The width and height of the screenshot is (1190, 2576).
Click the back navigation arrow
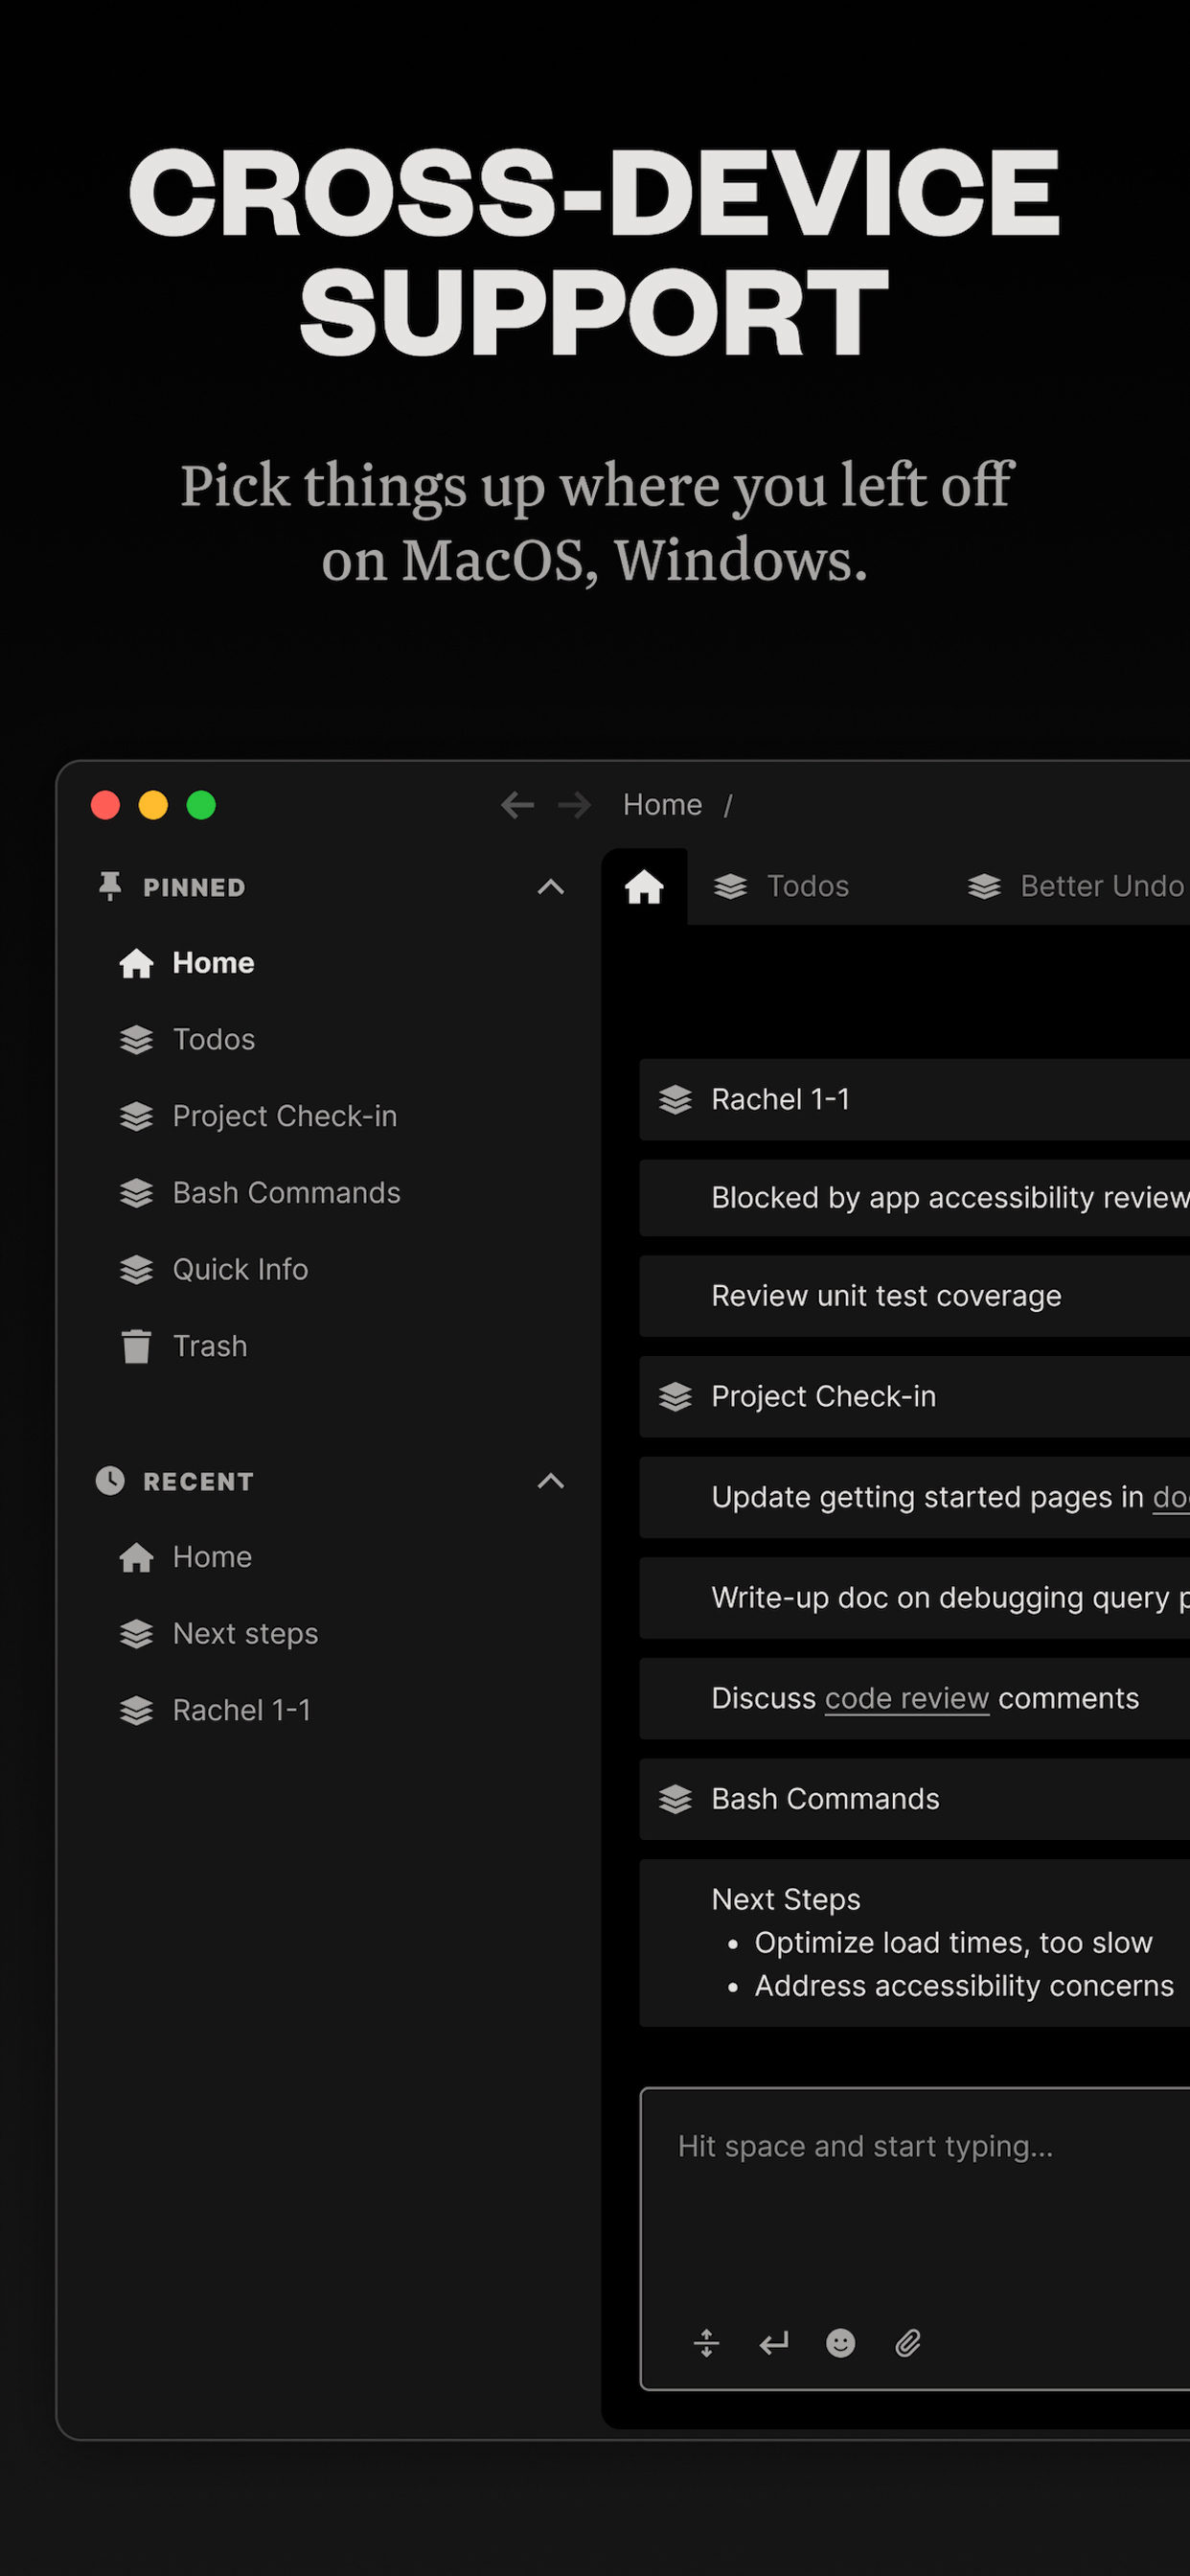coord(517,805)
